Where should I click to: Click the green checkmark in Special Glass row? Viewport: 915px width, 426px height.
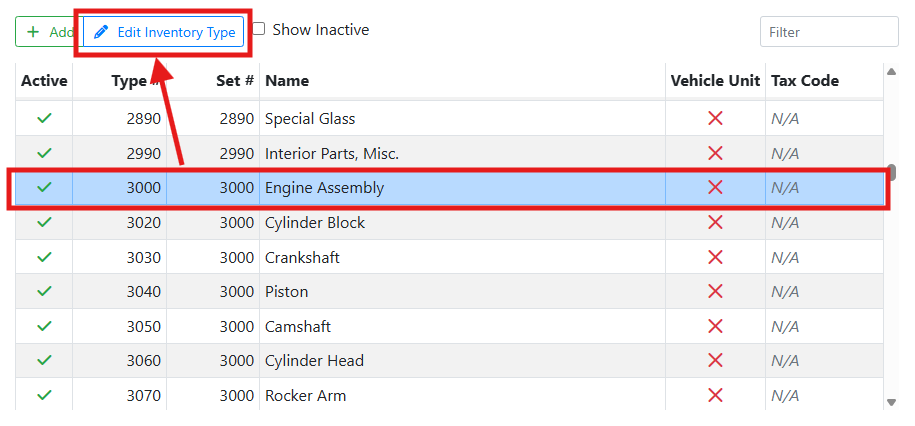(x=44, y=119)
